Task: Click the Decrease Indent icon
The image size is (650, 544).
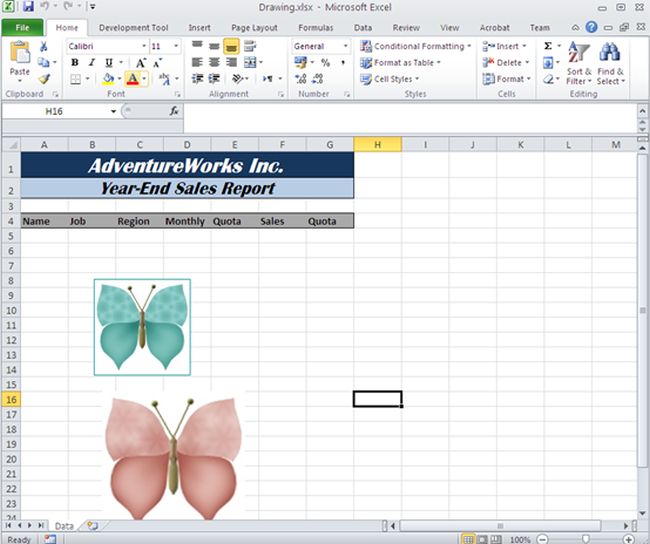Action: pyautogui.click(x=197, y=79)
